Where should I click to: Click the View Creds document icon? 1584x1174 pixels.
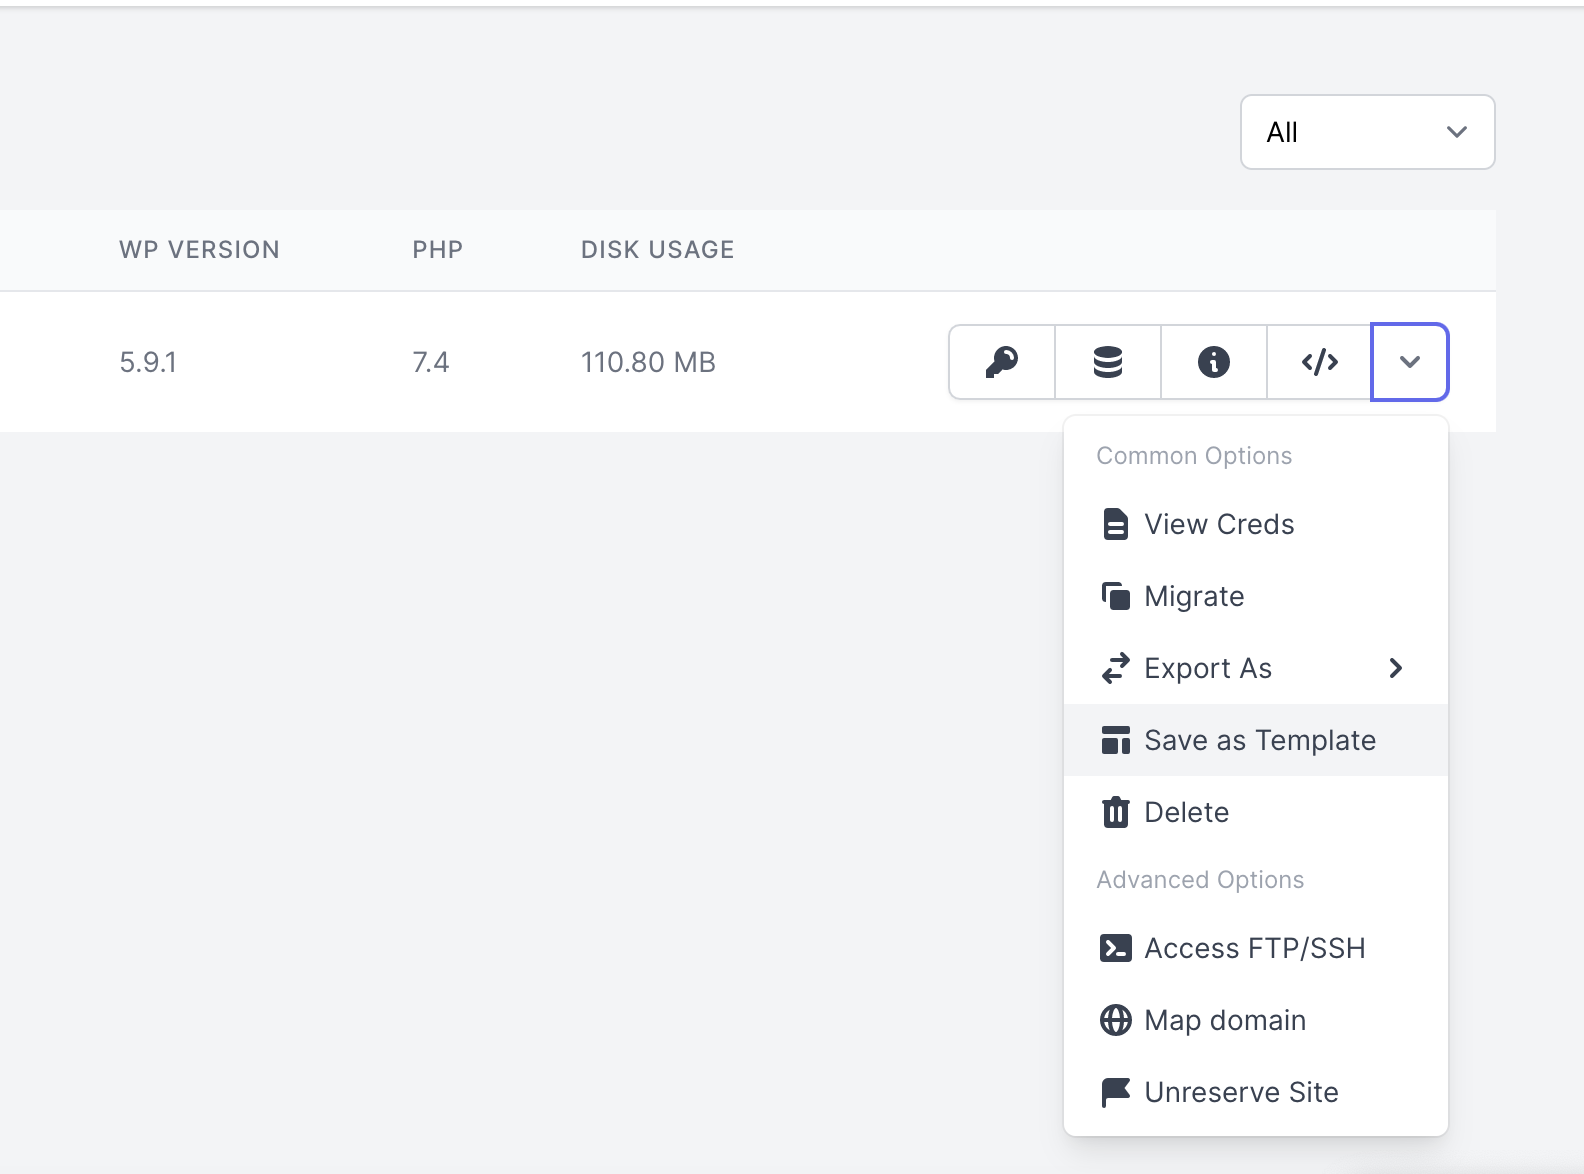pos(1115,524)
